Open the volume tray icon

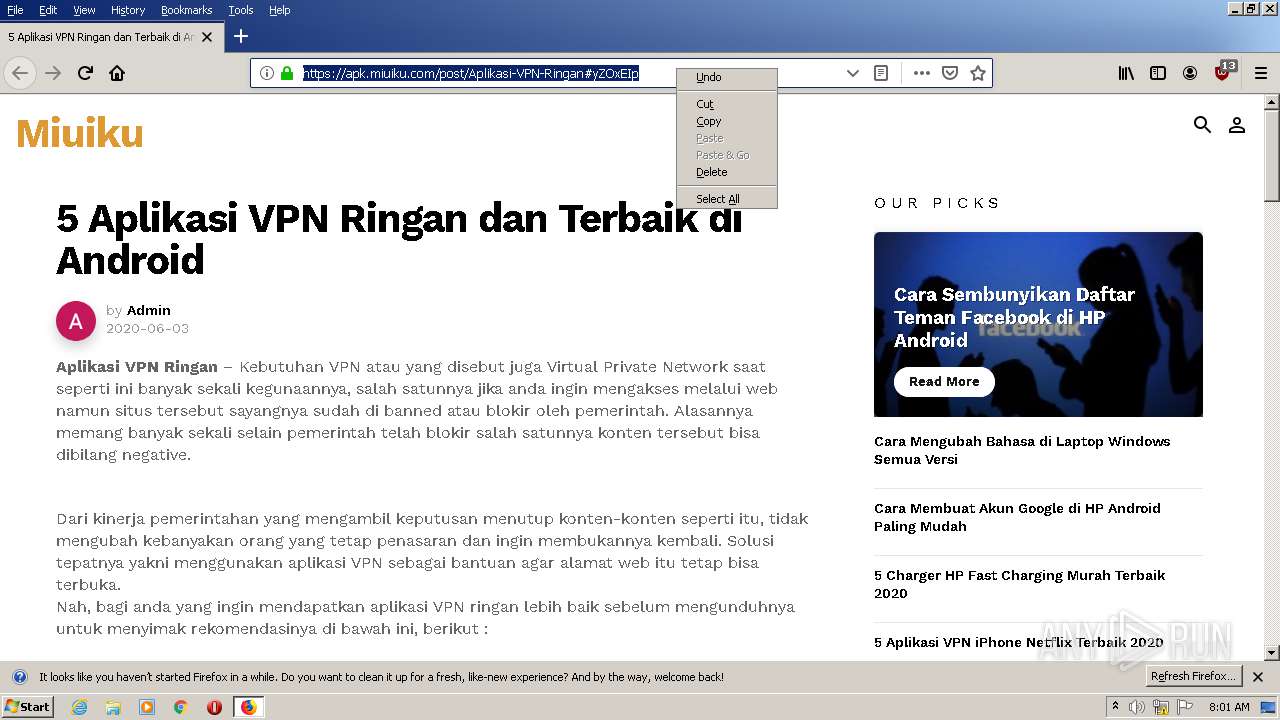1137,707
